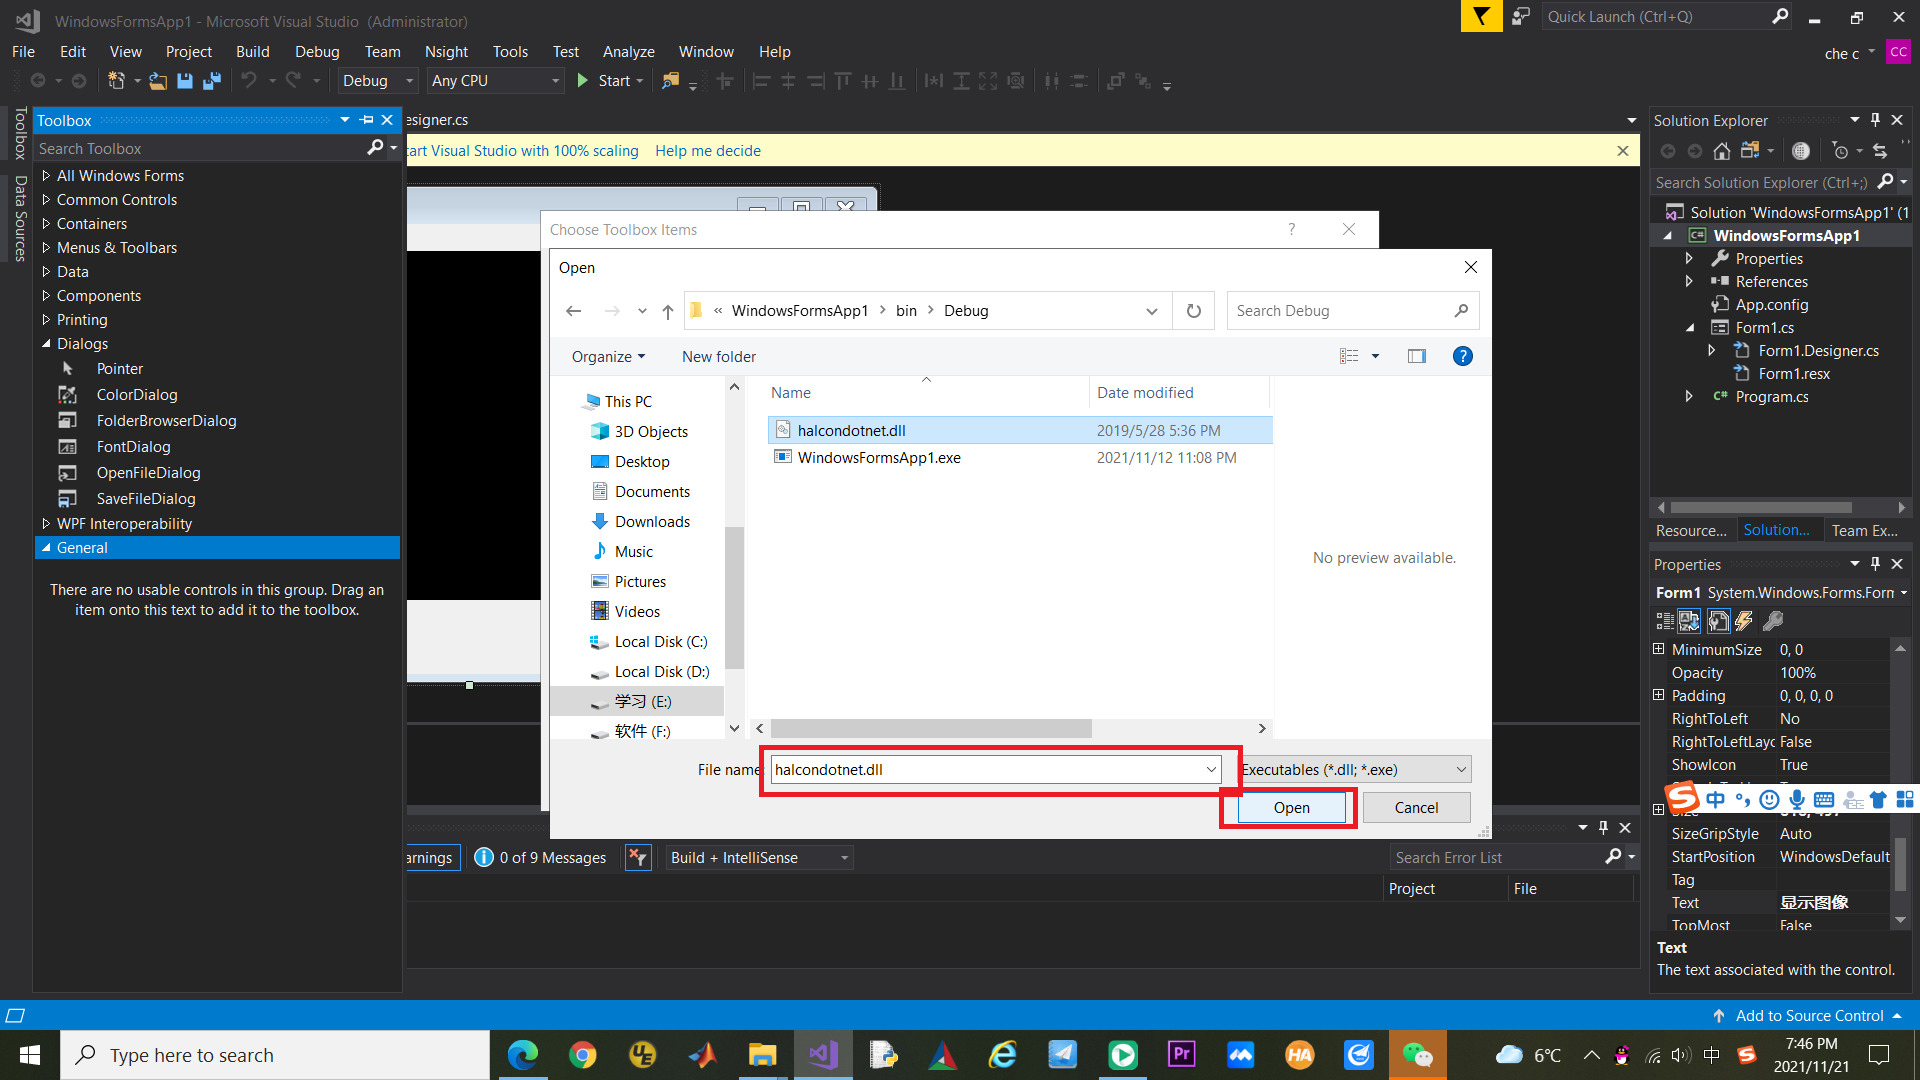Select the Pointer tool in Toolbox
Viewport: 1920px width, 1080px height.
click(x=119, y=368)
